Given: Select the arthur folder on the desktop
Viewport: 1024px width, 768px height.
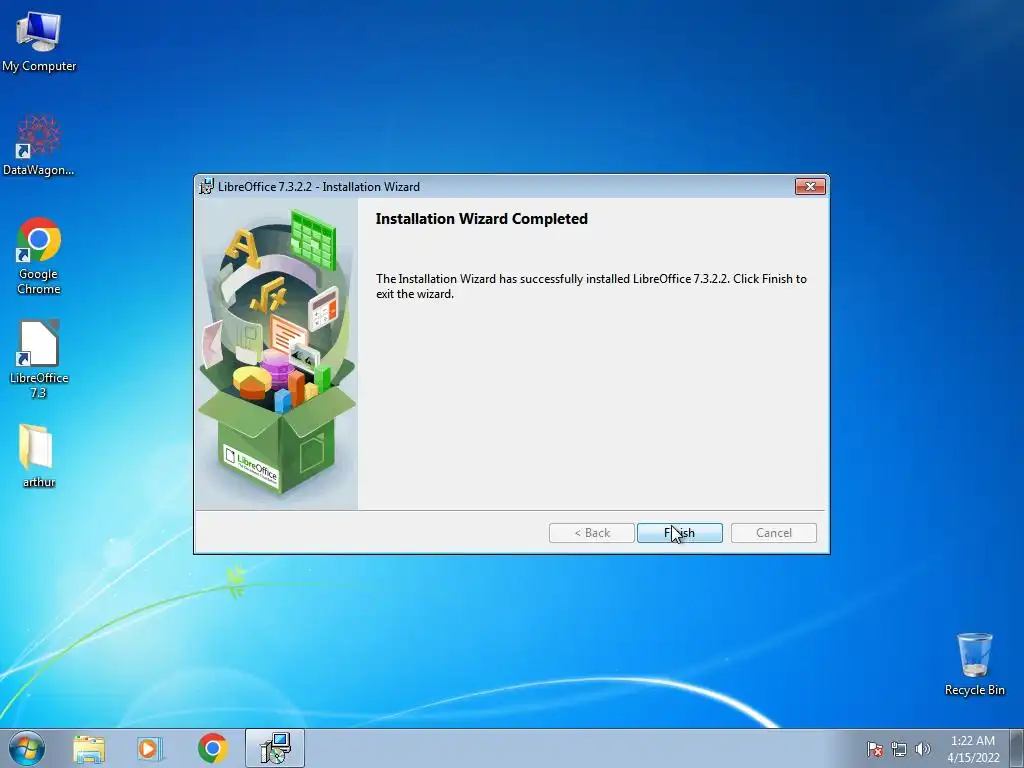Looking at the screenshot, I should 39,456.
